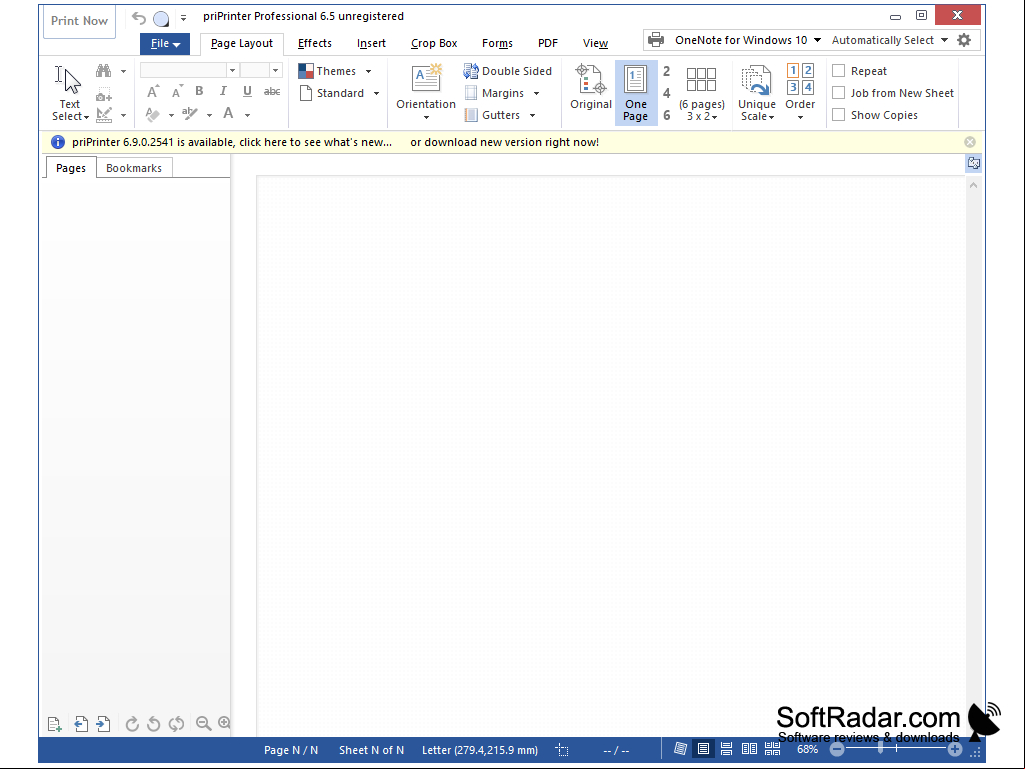Click the page Order icon
This screenshot has height=769, width=1025.
coord(800,79)
